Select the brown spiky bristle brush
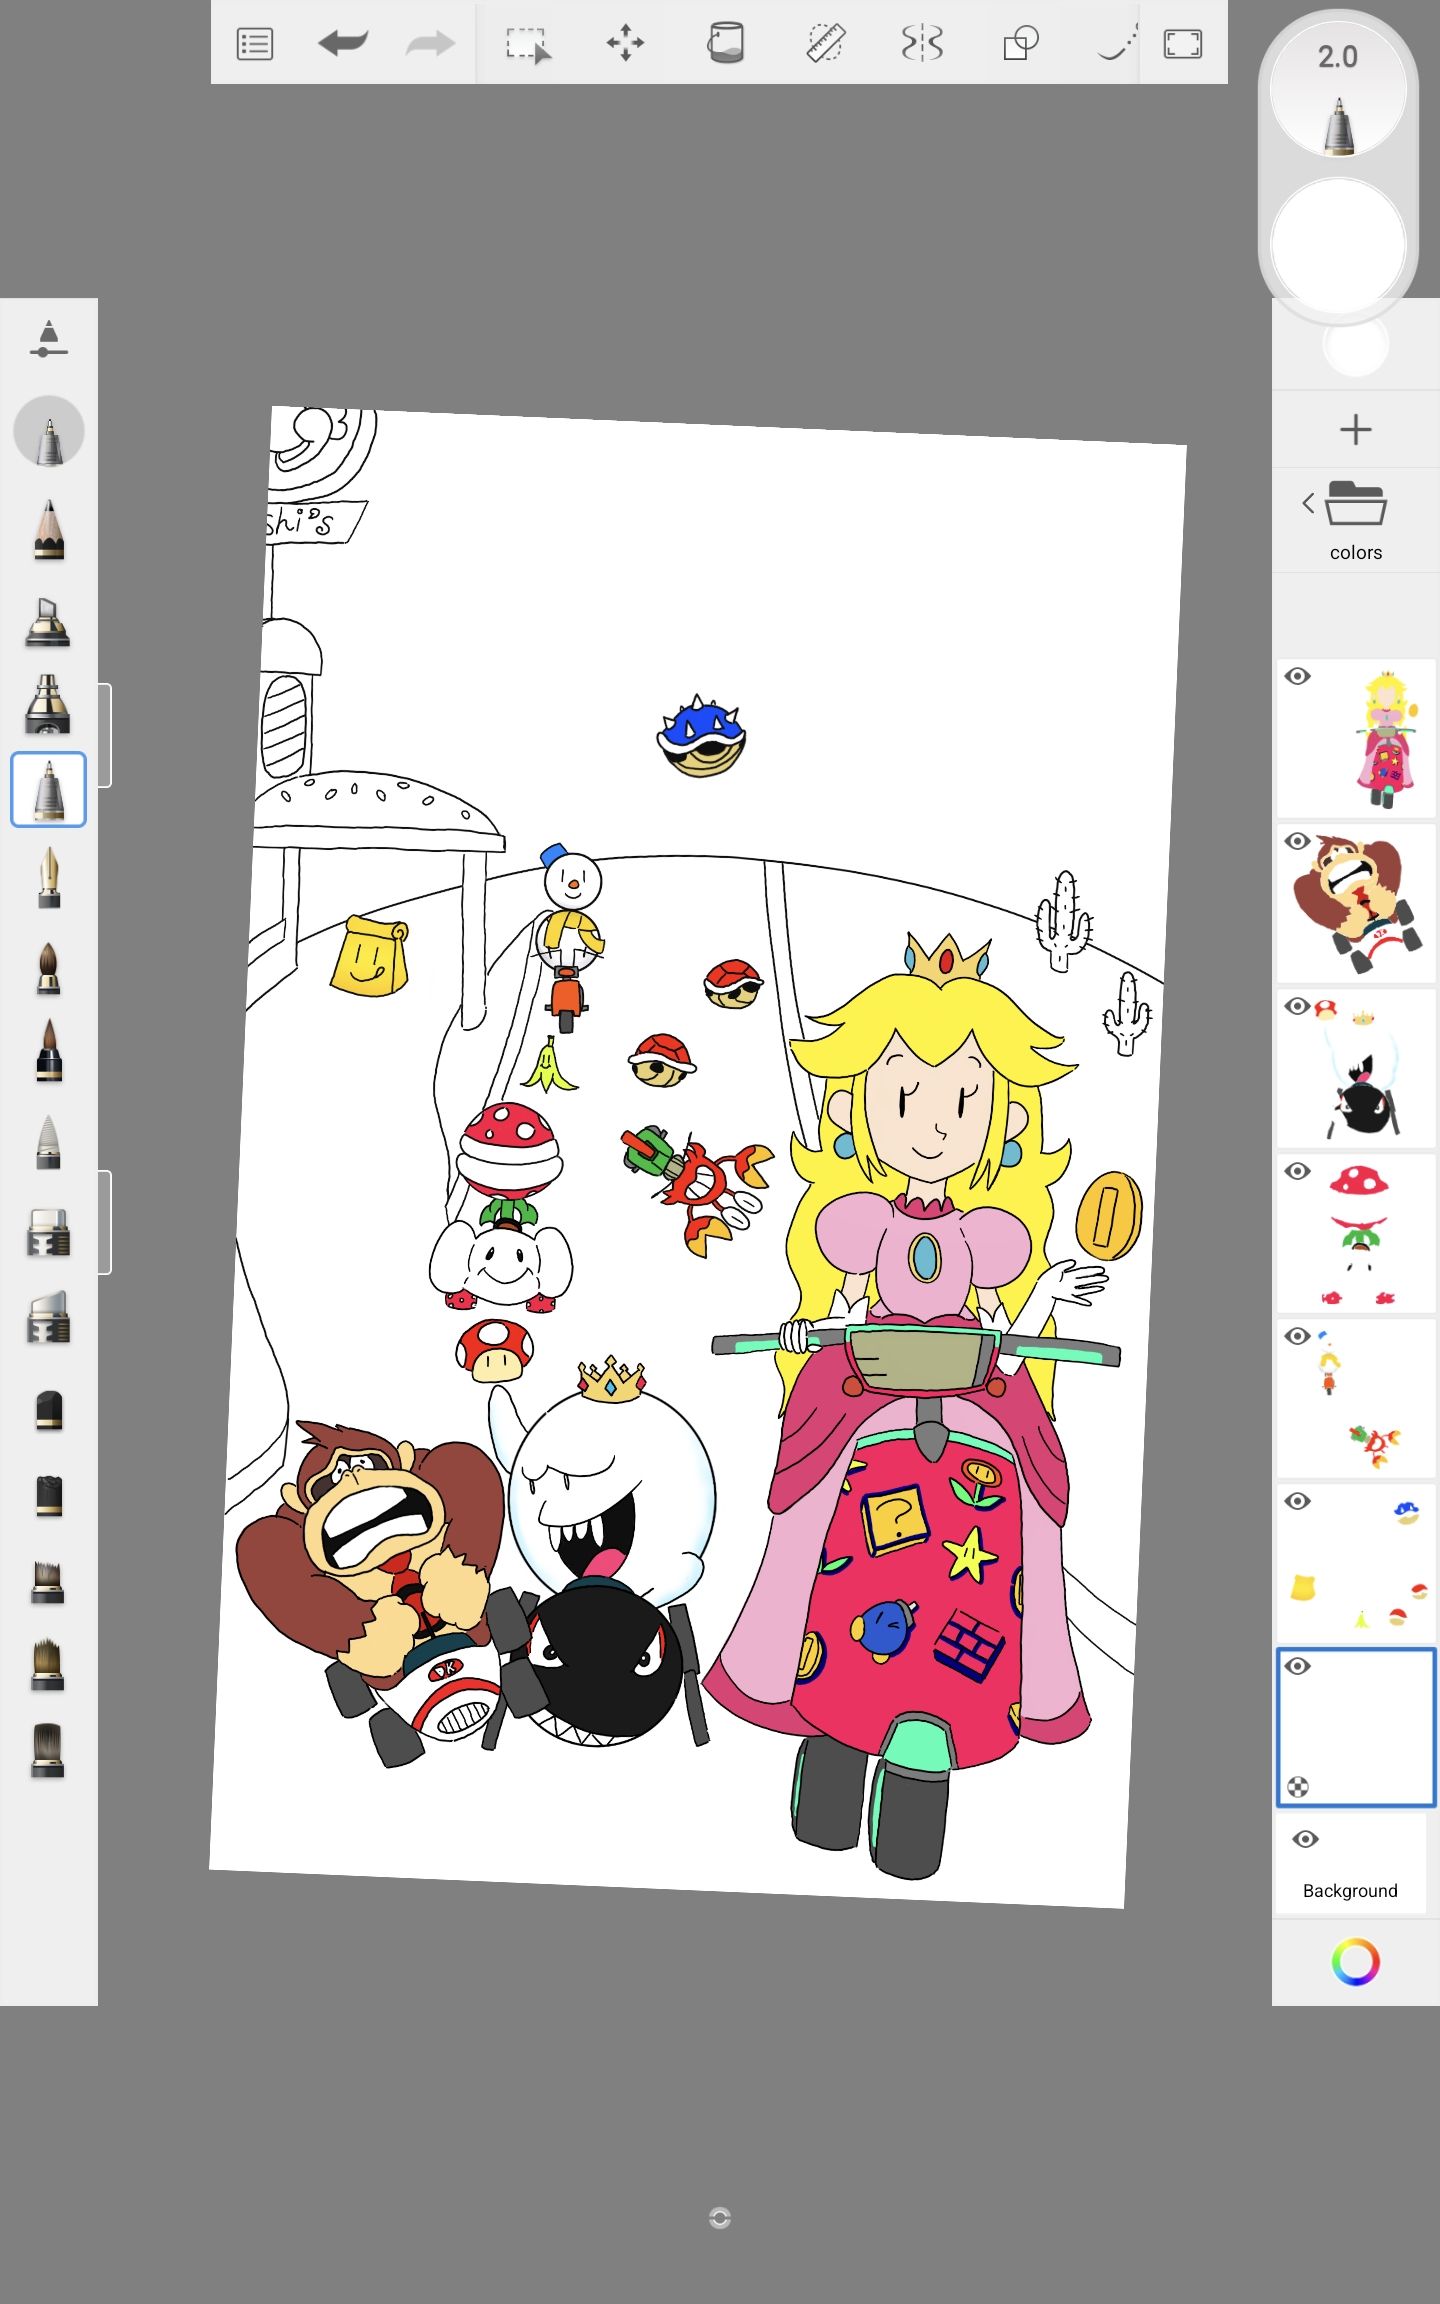Screen dimensions: 1440x2304 (x=49, y=1665)
